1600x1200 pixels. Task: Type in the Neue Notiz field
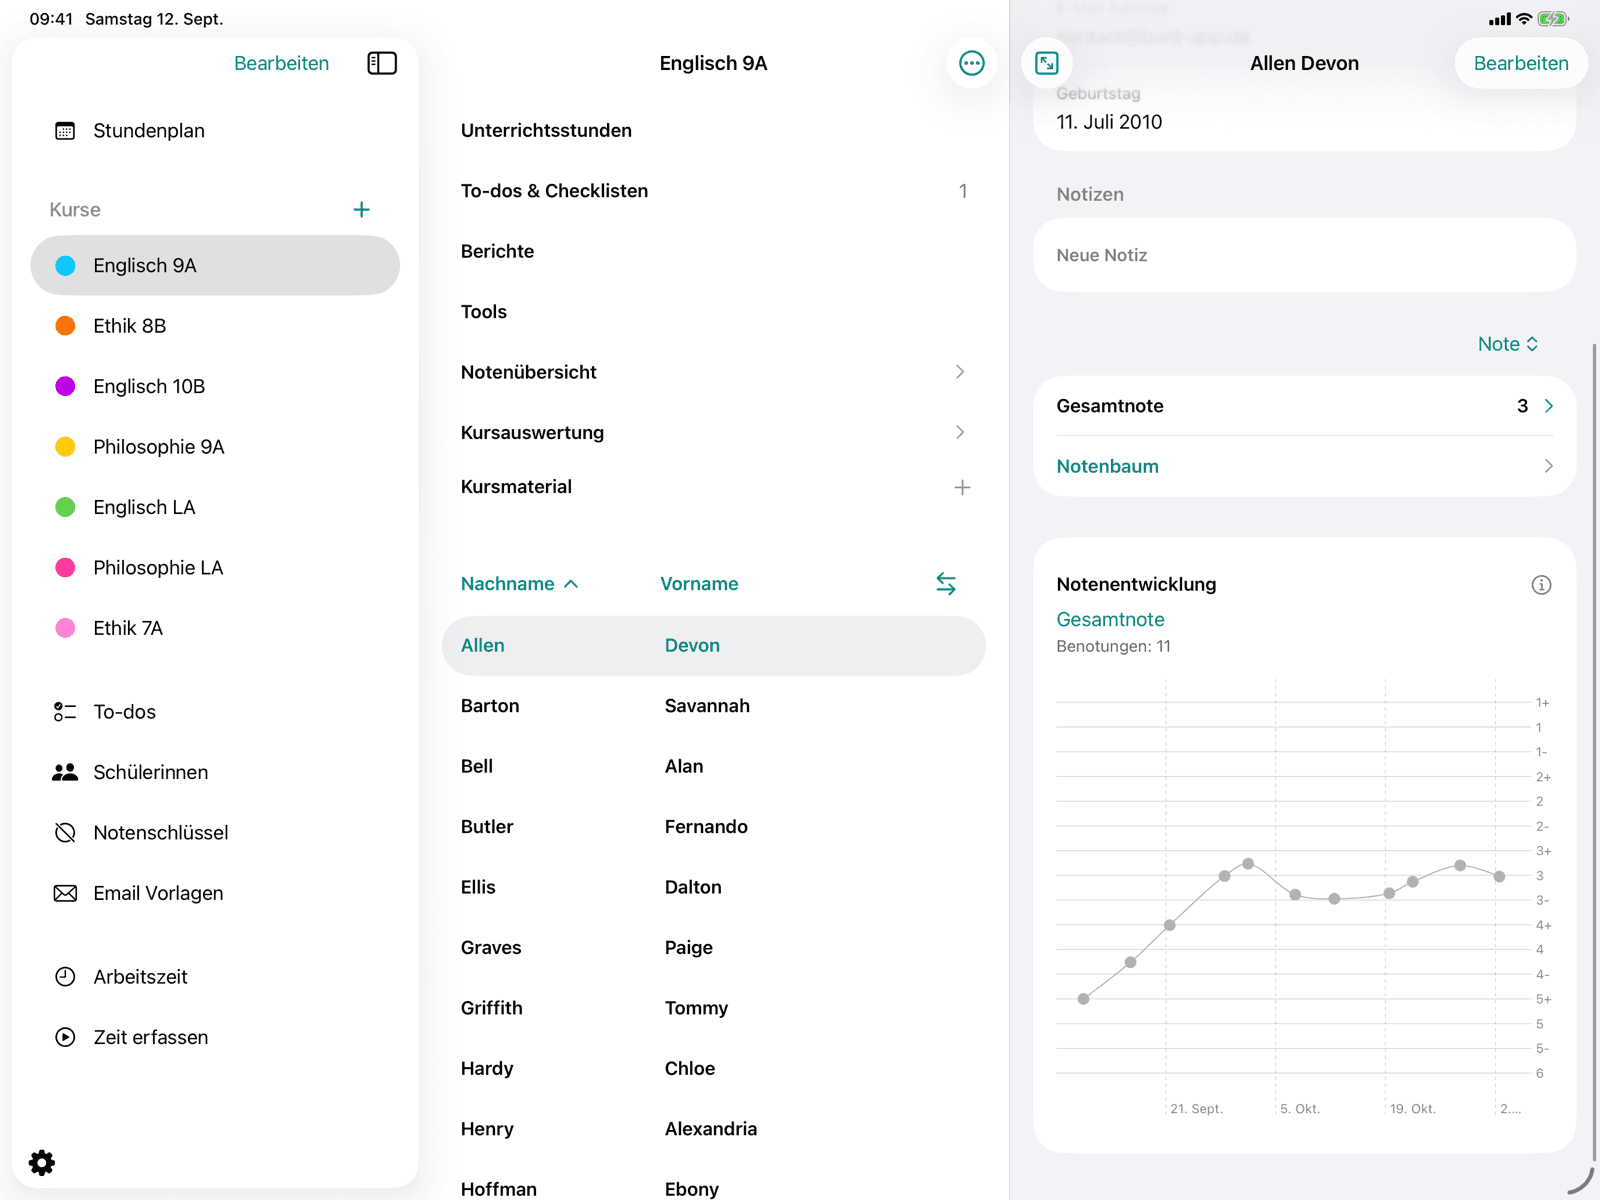click(x=1304, y=255)
